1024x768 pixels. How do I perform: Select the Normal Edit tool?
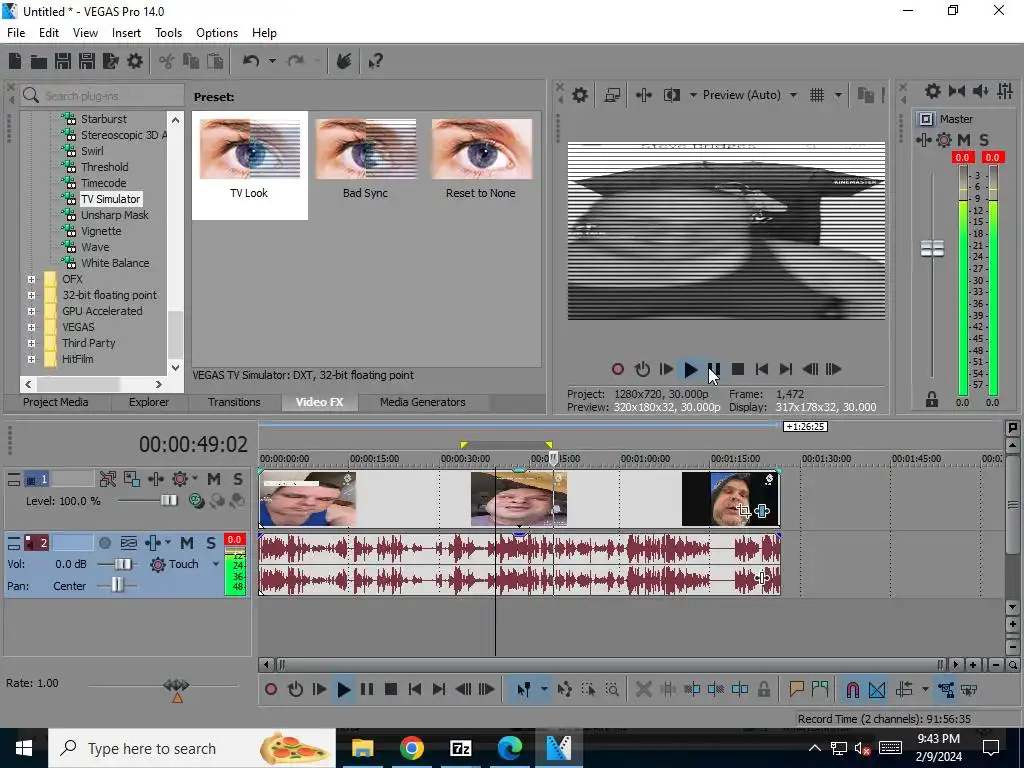point(524,689)
